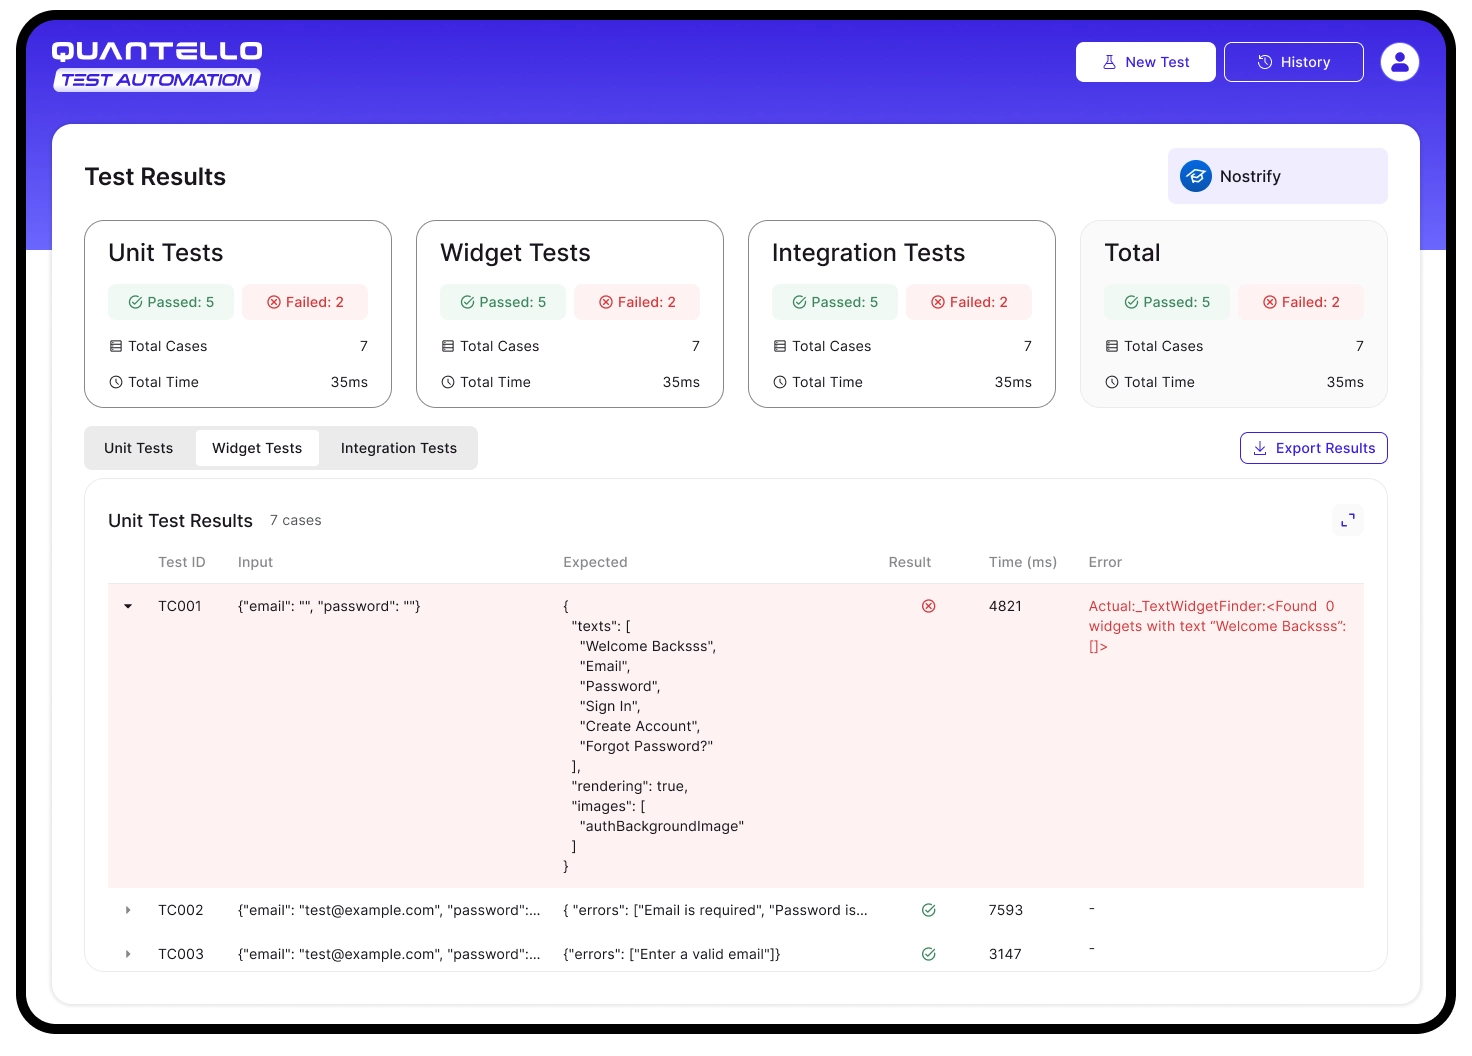Select the TC003 test ID cell
The height and width of the screenshot is (1056, 1472).
[181, 954]
